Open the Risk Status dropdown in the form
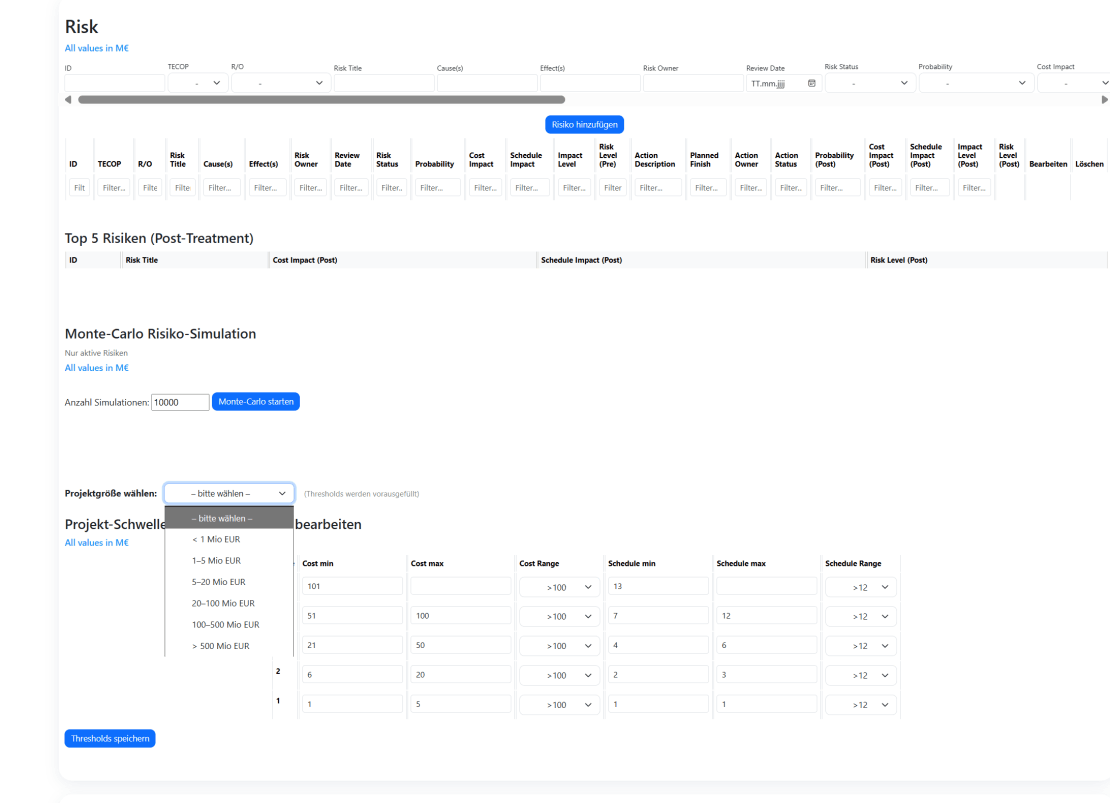This screenshot has height=803, width=1110. tap(870, 83)
